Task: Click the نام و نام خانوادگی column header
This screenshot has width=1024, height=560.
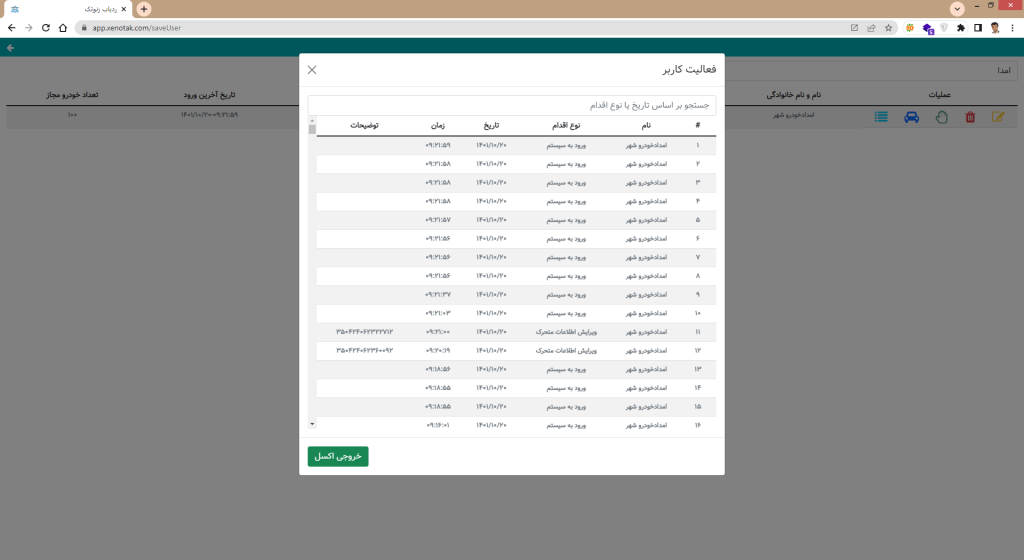Action: 793,95
